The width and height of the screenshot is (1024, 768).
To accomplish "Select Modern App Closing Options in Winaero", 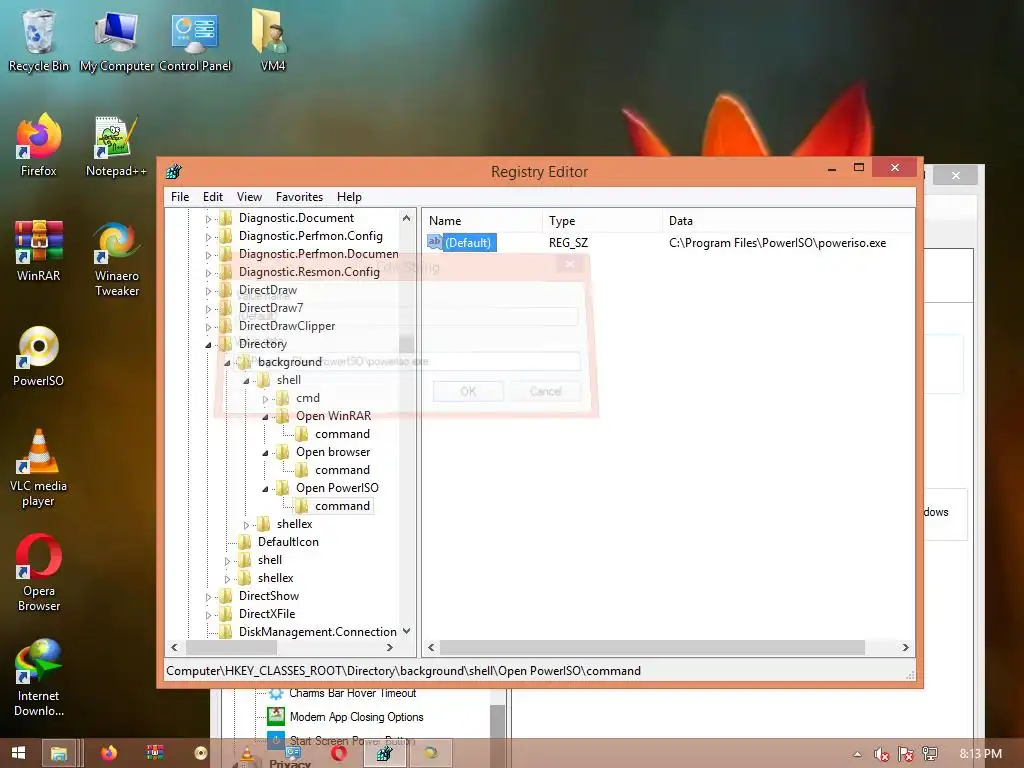I will click(x=356, y=716).
